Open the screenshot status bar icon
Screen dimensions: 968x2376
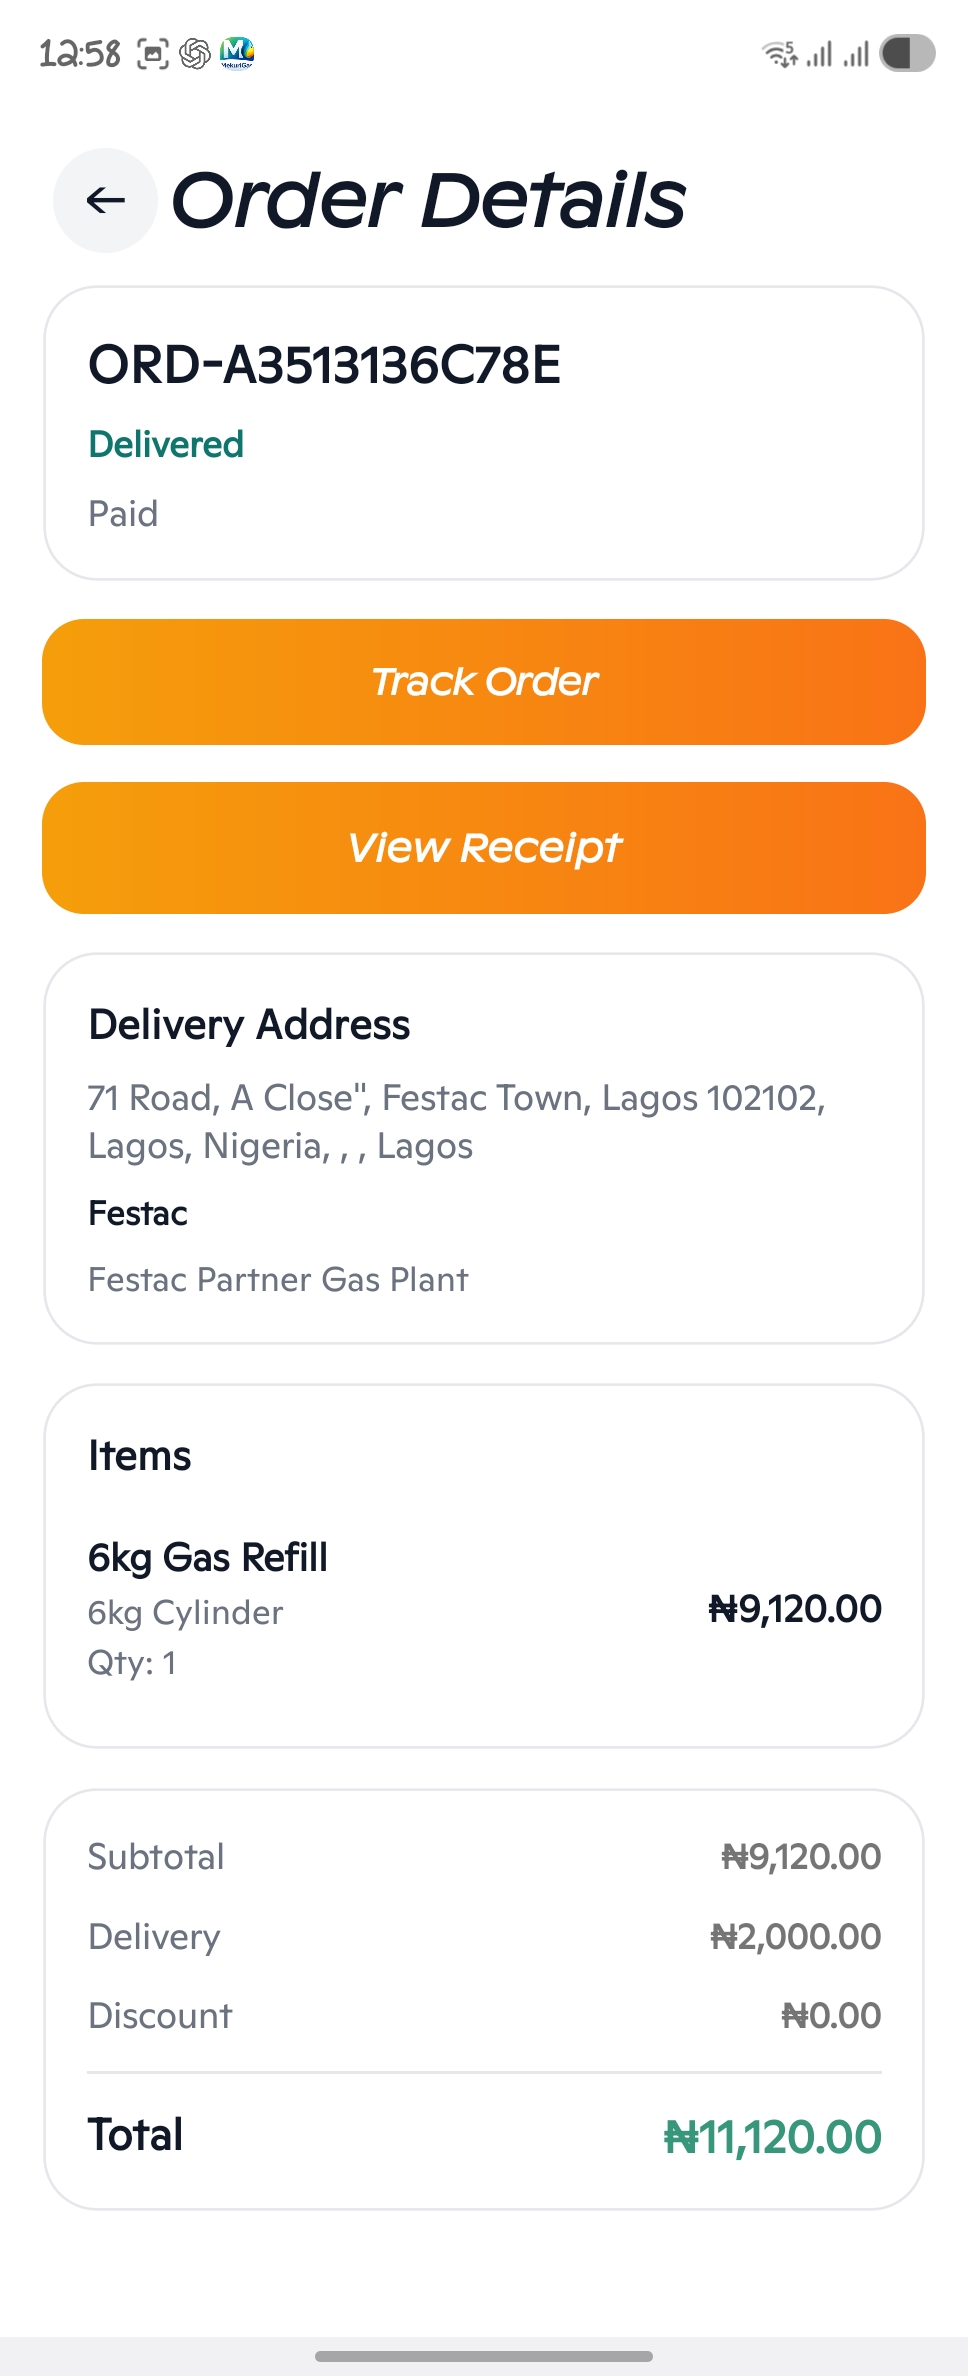click(x=153, y=53)
